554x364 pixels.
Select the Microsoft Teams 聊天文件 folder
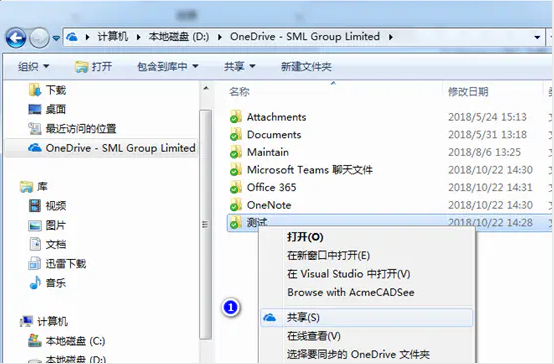310,170
